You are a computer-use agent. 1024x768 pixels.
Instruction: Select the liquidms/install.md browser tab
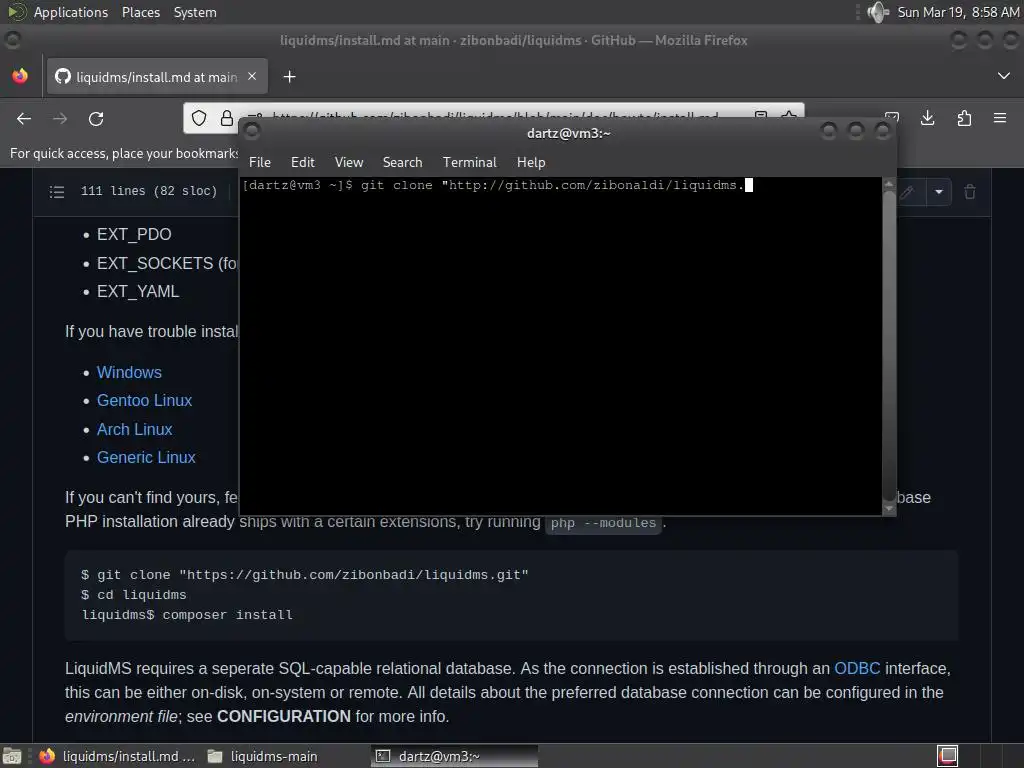[157, 77]
